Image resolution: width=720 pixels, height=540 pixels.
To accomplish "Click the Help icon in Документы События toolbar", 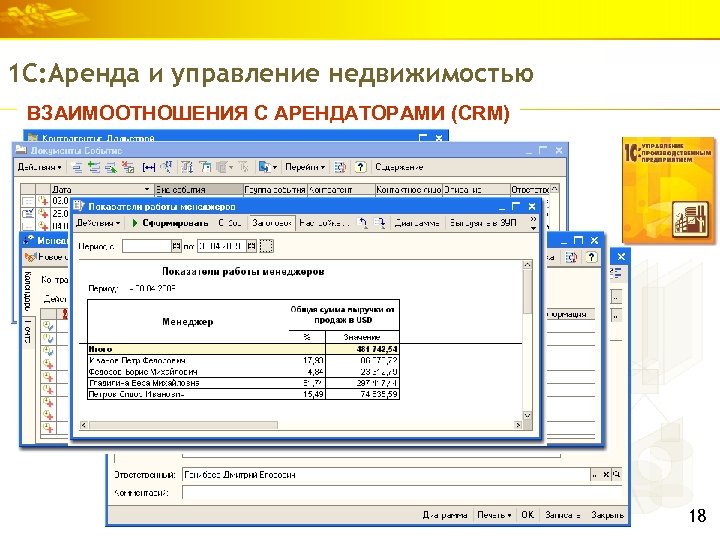I will 360,168.
